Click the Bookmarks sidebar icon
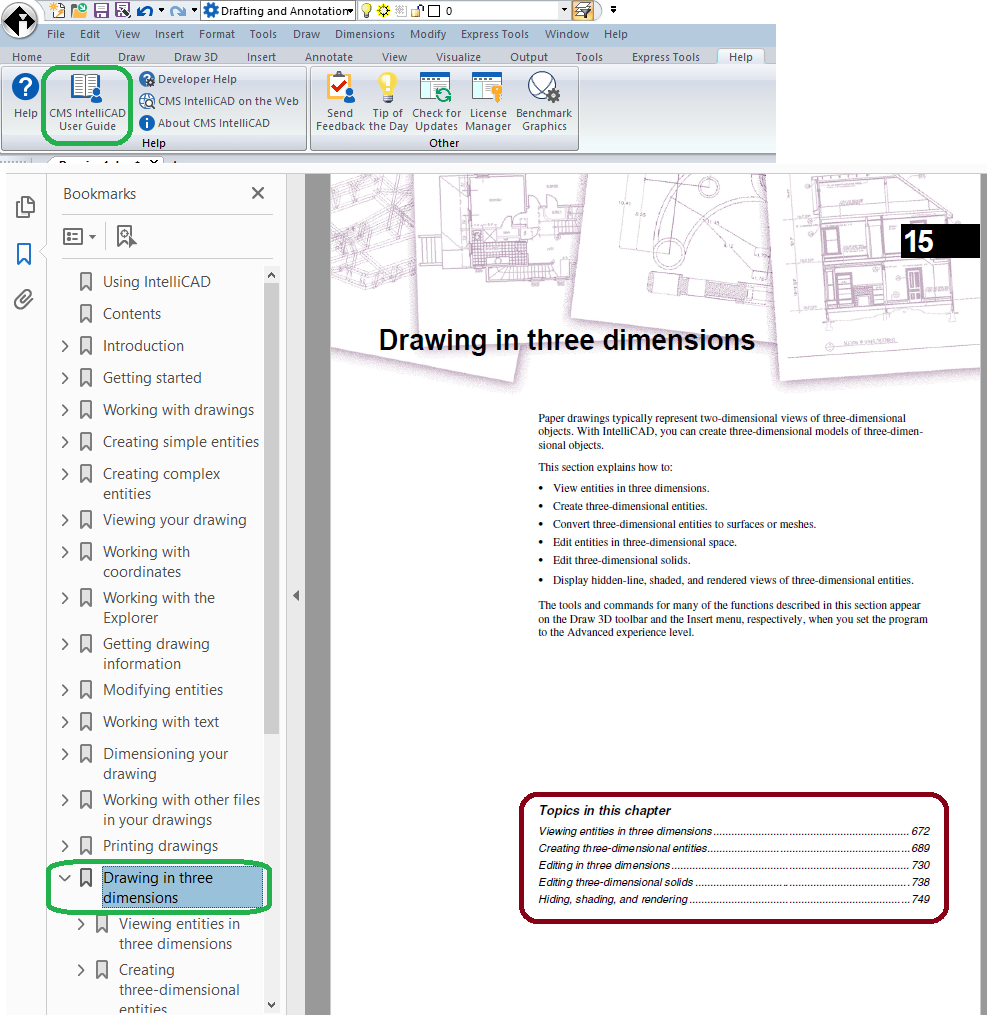992x1022 pixels. [x=24, y=254]
